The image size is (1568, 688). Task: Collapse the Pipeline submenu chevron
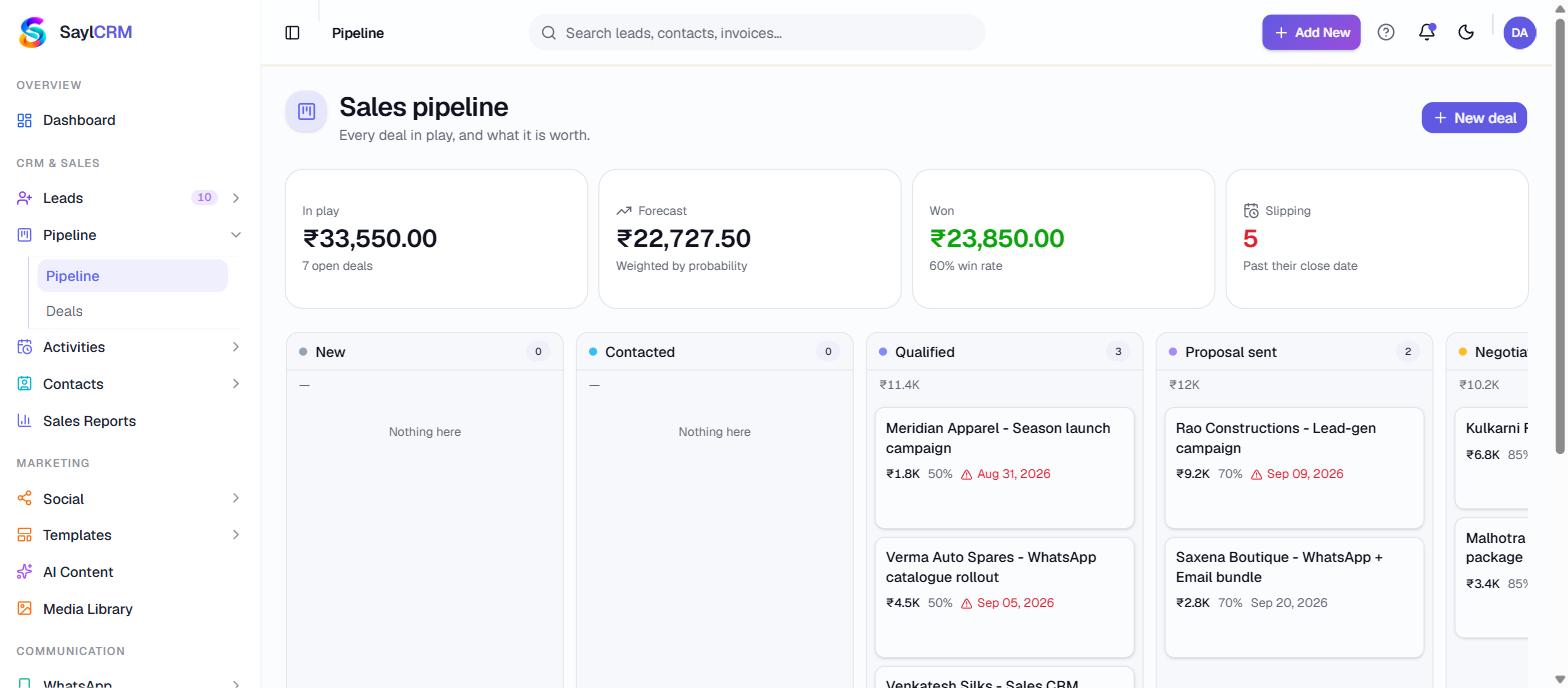coord(236,235)
